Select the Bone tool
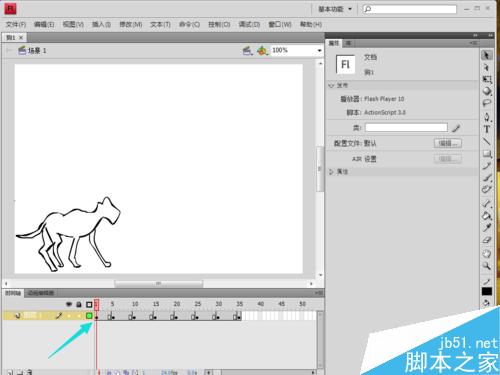The width and height of the screenshot is (500, 375). click(x=487, y=203)
